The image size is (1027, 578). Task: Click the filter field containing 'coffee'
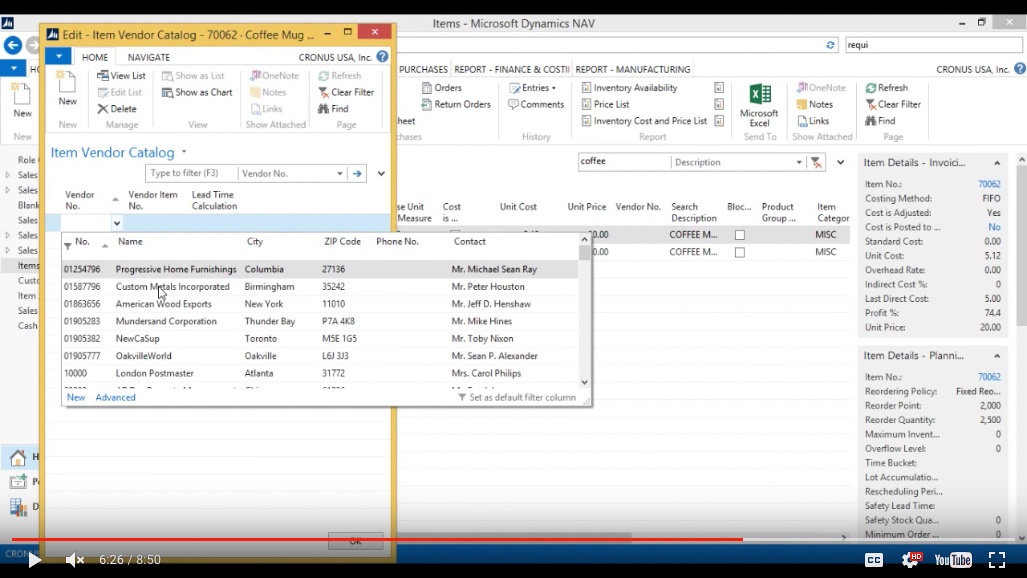coord(624,162)
